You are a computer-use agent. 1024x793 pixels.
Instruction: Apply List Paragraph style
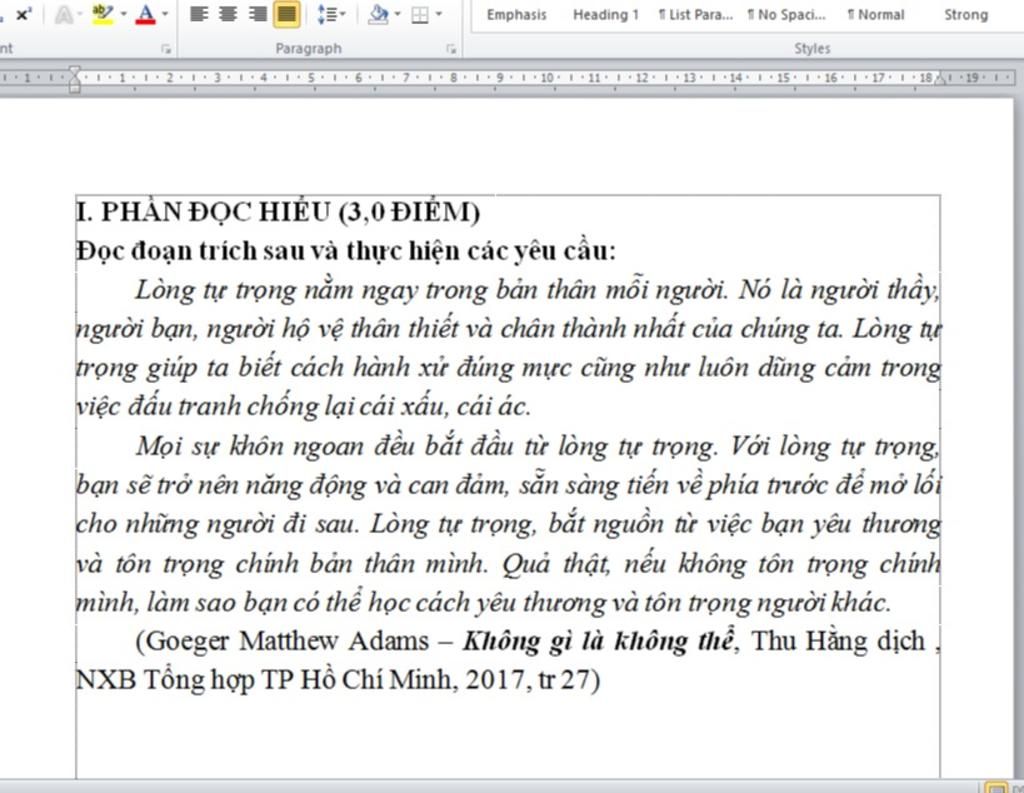tap(696, 14)
